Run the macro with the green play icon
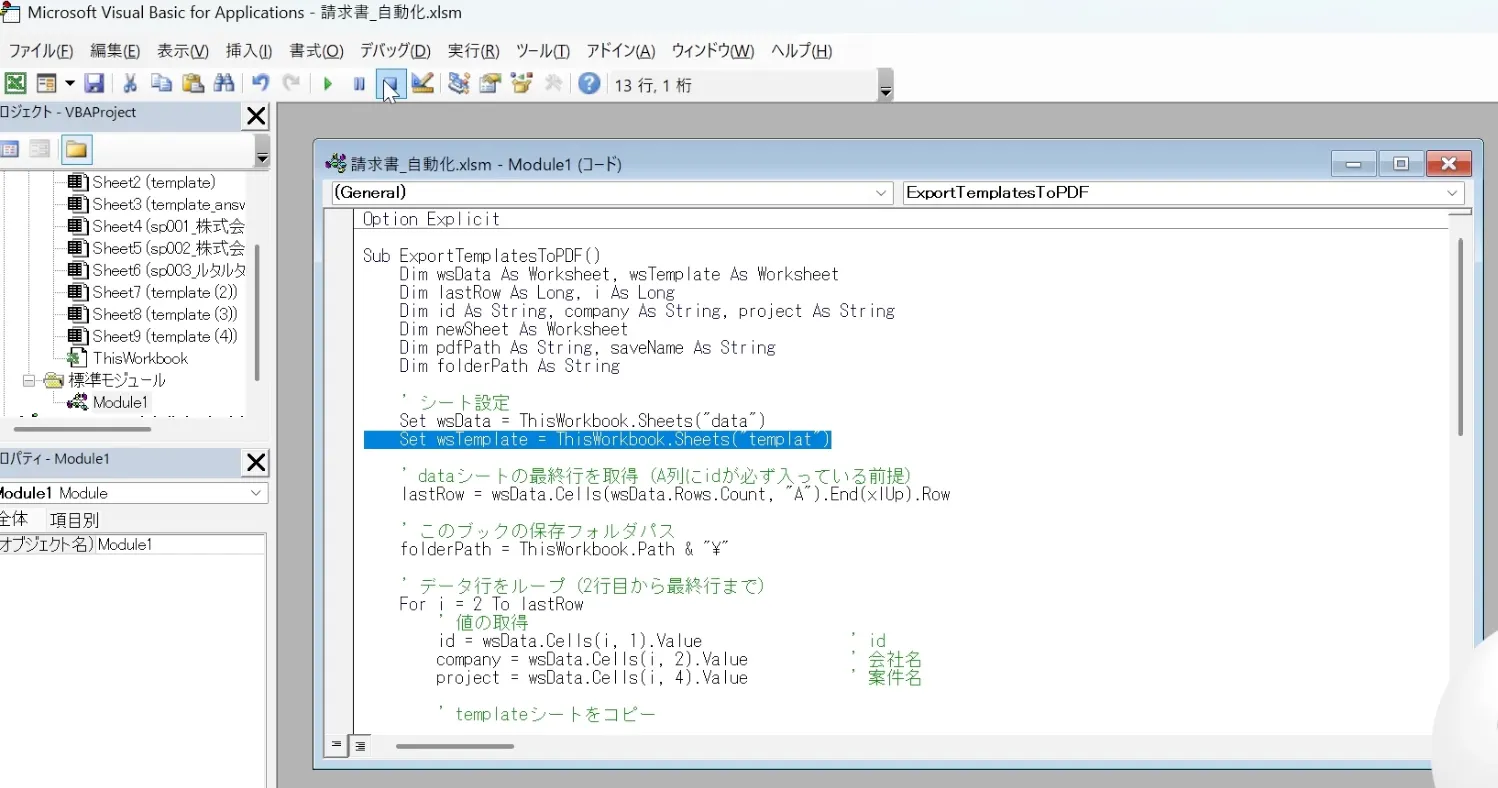The height and width of the screenshot is (788, 1498). [327, 84]
